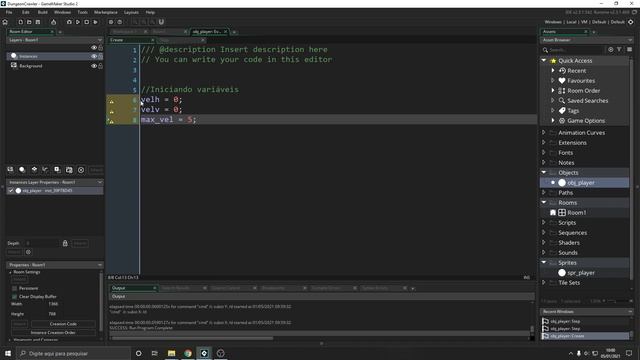Clean the project with the clean icon
The height and width of the screenshot is (360, 640).
click(95, 22)
